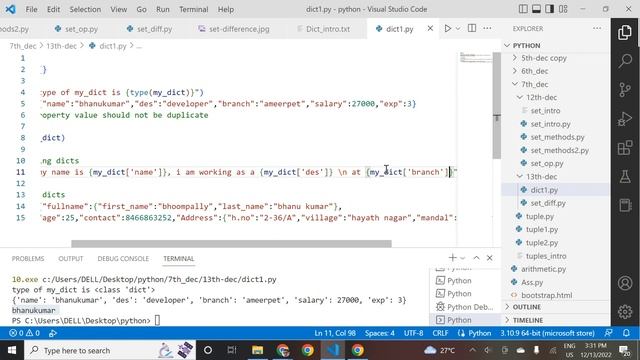The image size is (640, 360).
Task: Toggle Primary Side Bar layout icon
Action: coord(523,9)
